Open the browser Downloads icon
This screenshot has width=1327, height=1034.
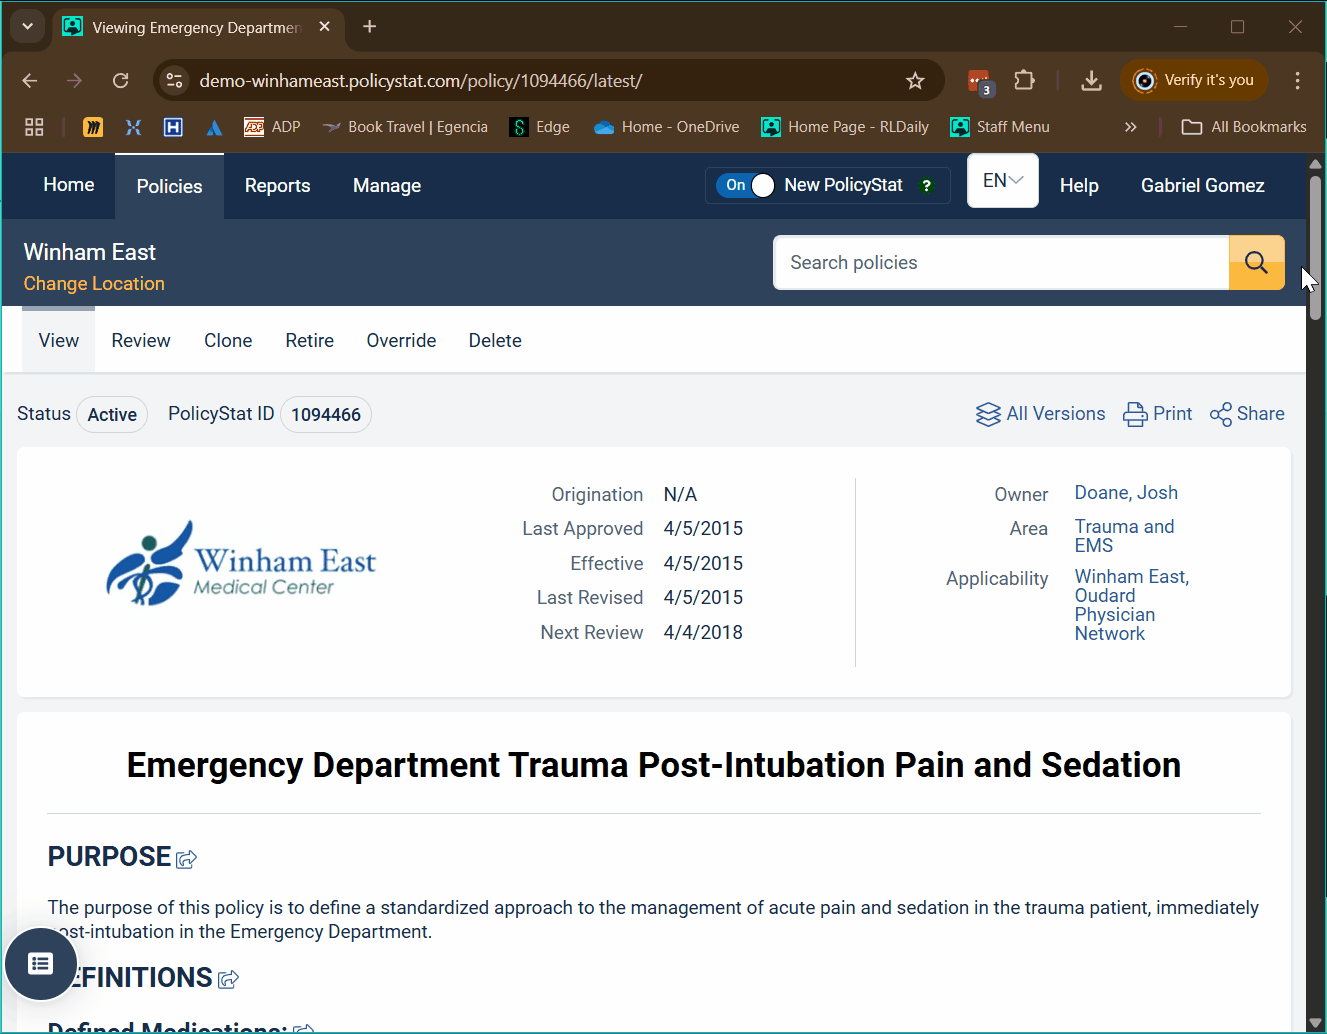[x=1091, y=81]
